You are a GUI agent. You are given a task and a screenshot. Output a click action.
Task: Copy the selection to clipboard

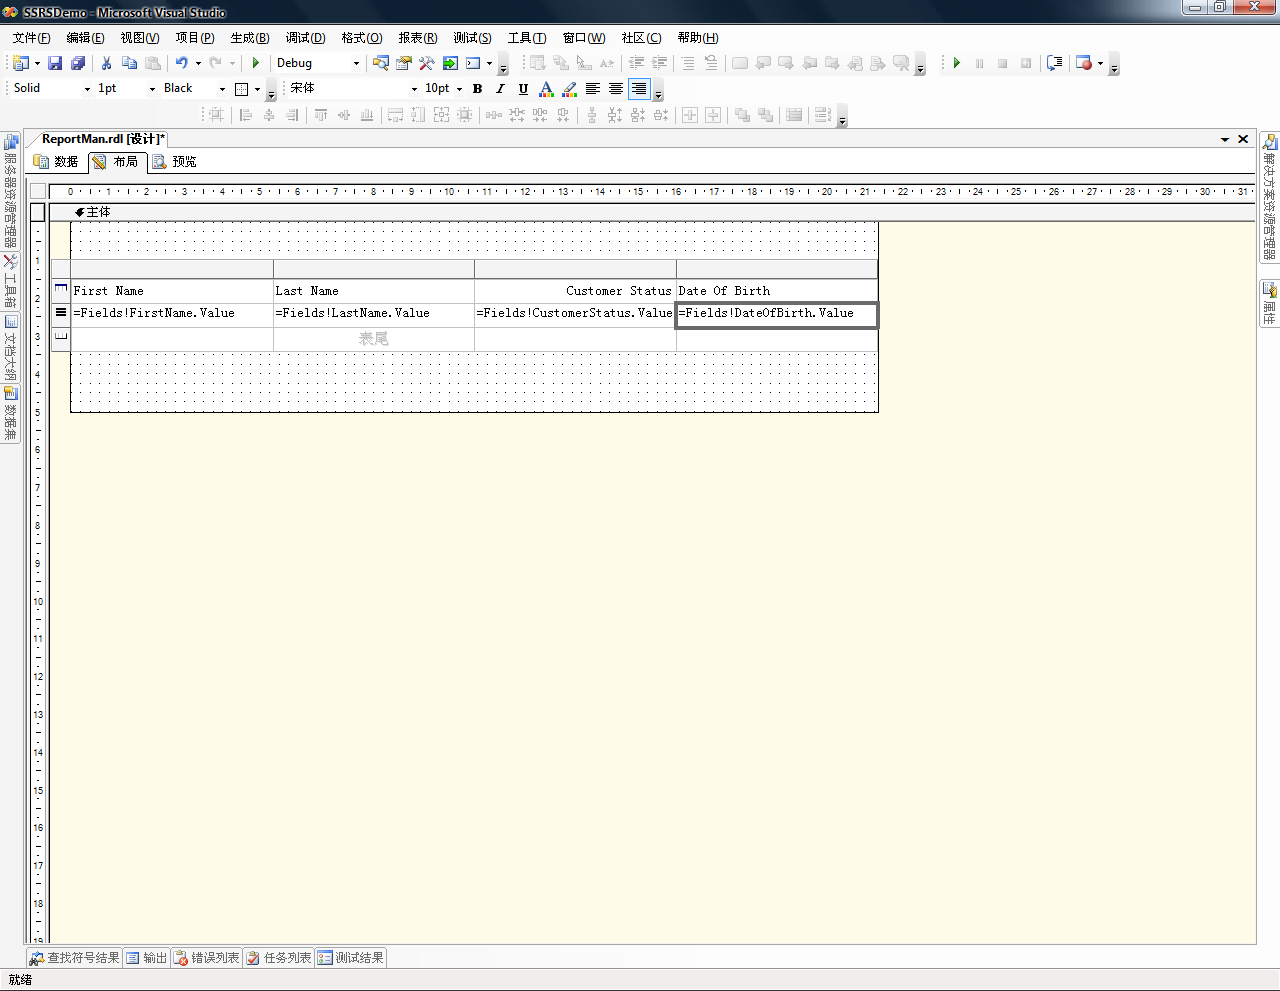[129, 63]
